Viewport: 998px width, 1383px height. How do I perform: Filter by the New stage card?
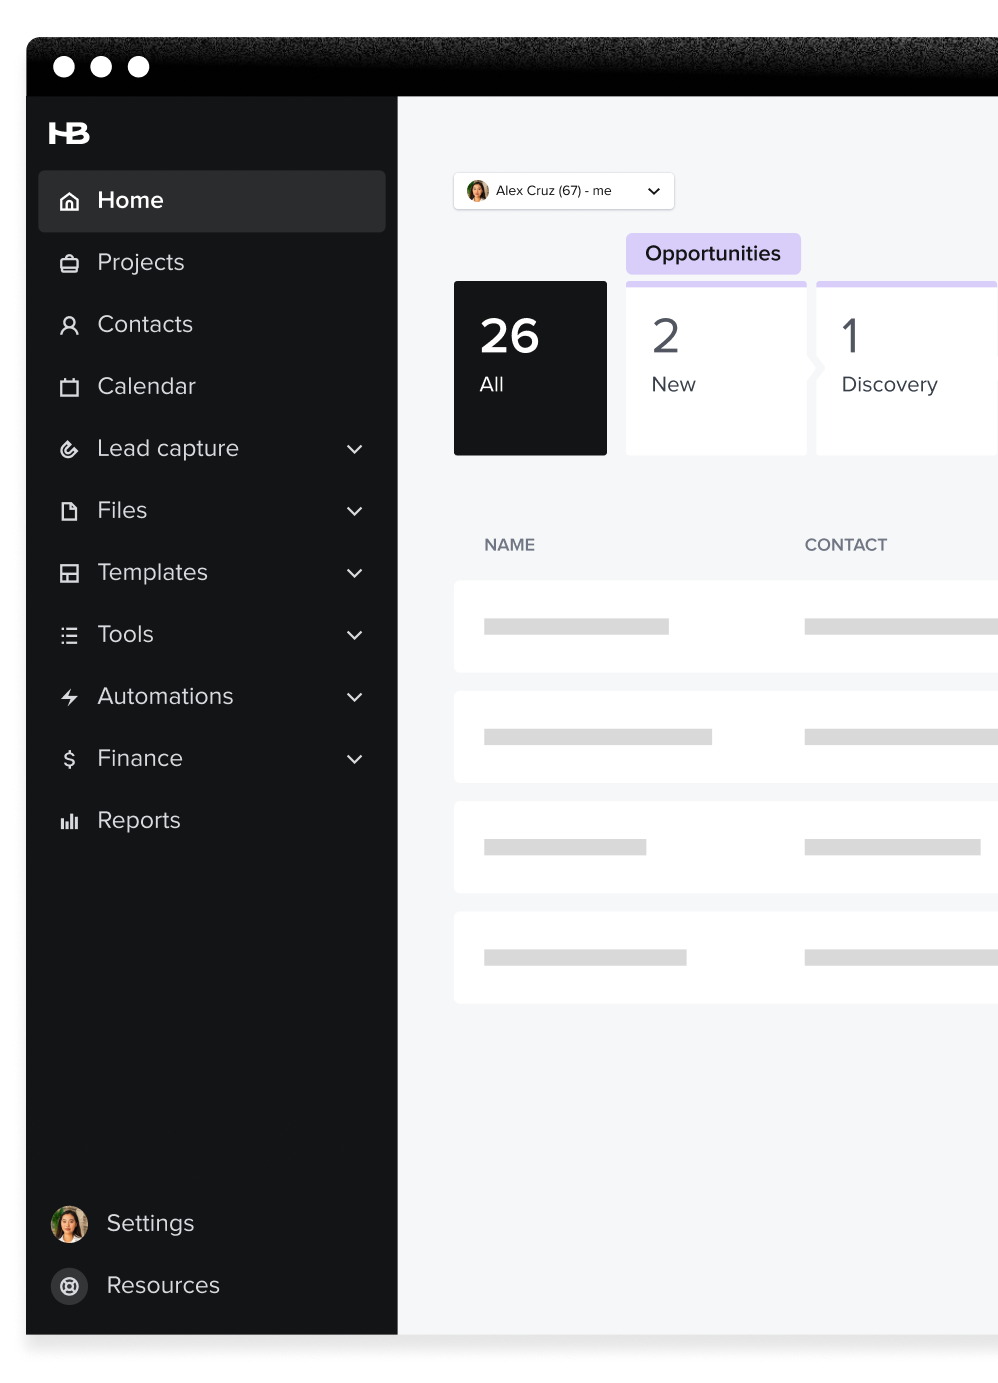(715, 368)
